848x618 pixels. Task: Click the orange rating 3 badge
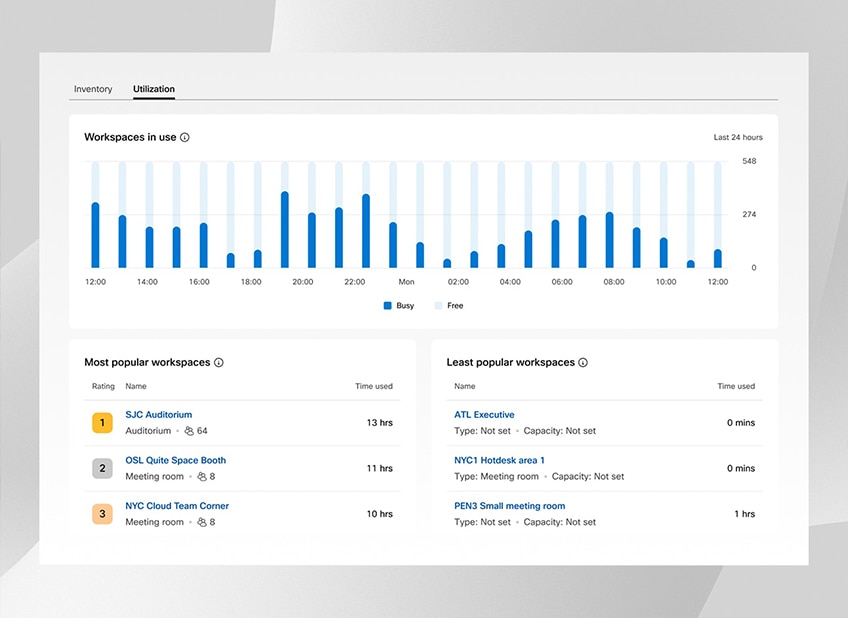102,514
